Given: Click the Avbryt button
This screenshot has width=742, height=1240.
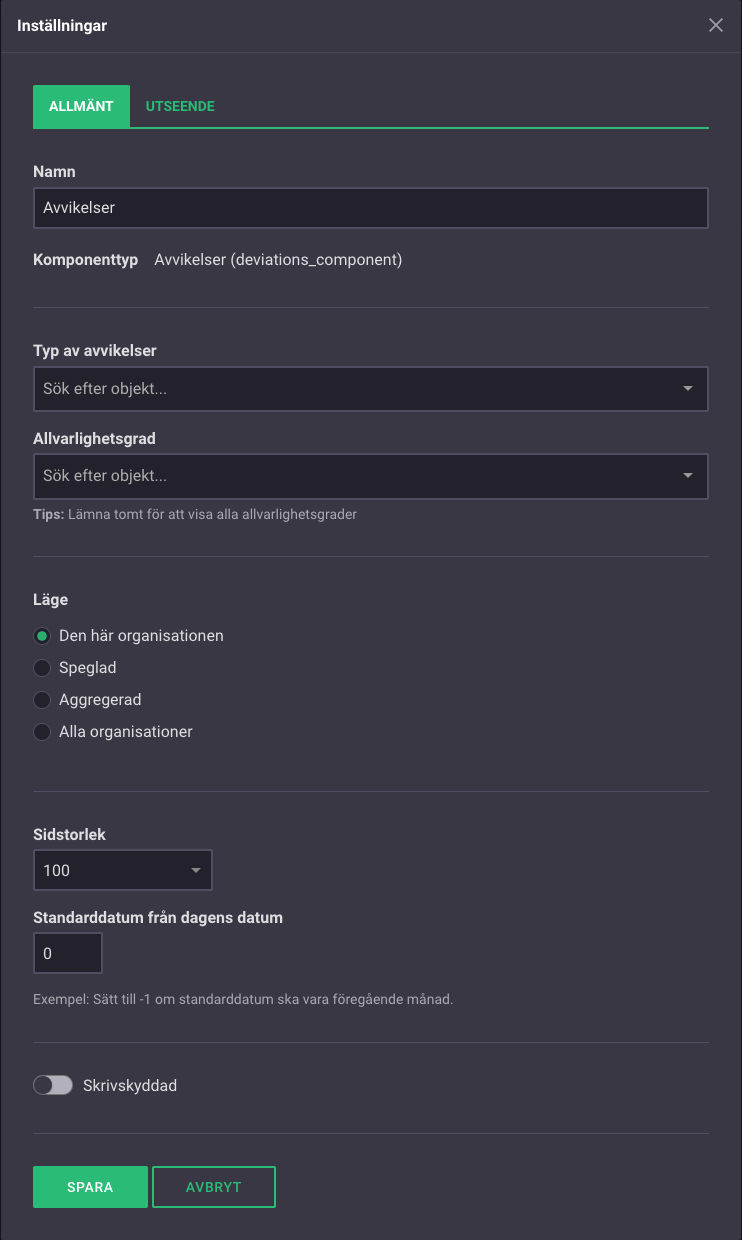Looking at the screenshot, I should coord(214,1188).
